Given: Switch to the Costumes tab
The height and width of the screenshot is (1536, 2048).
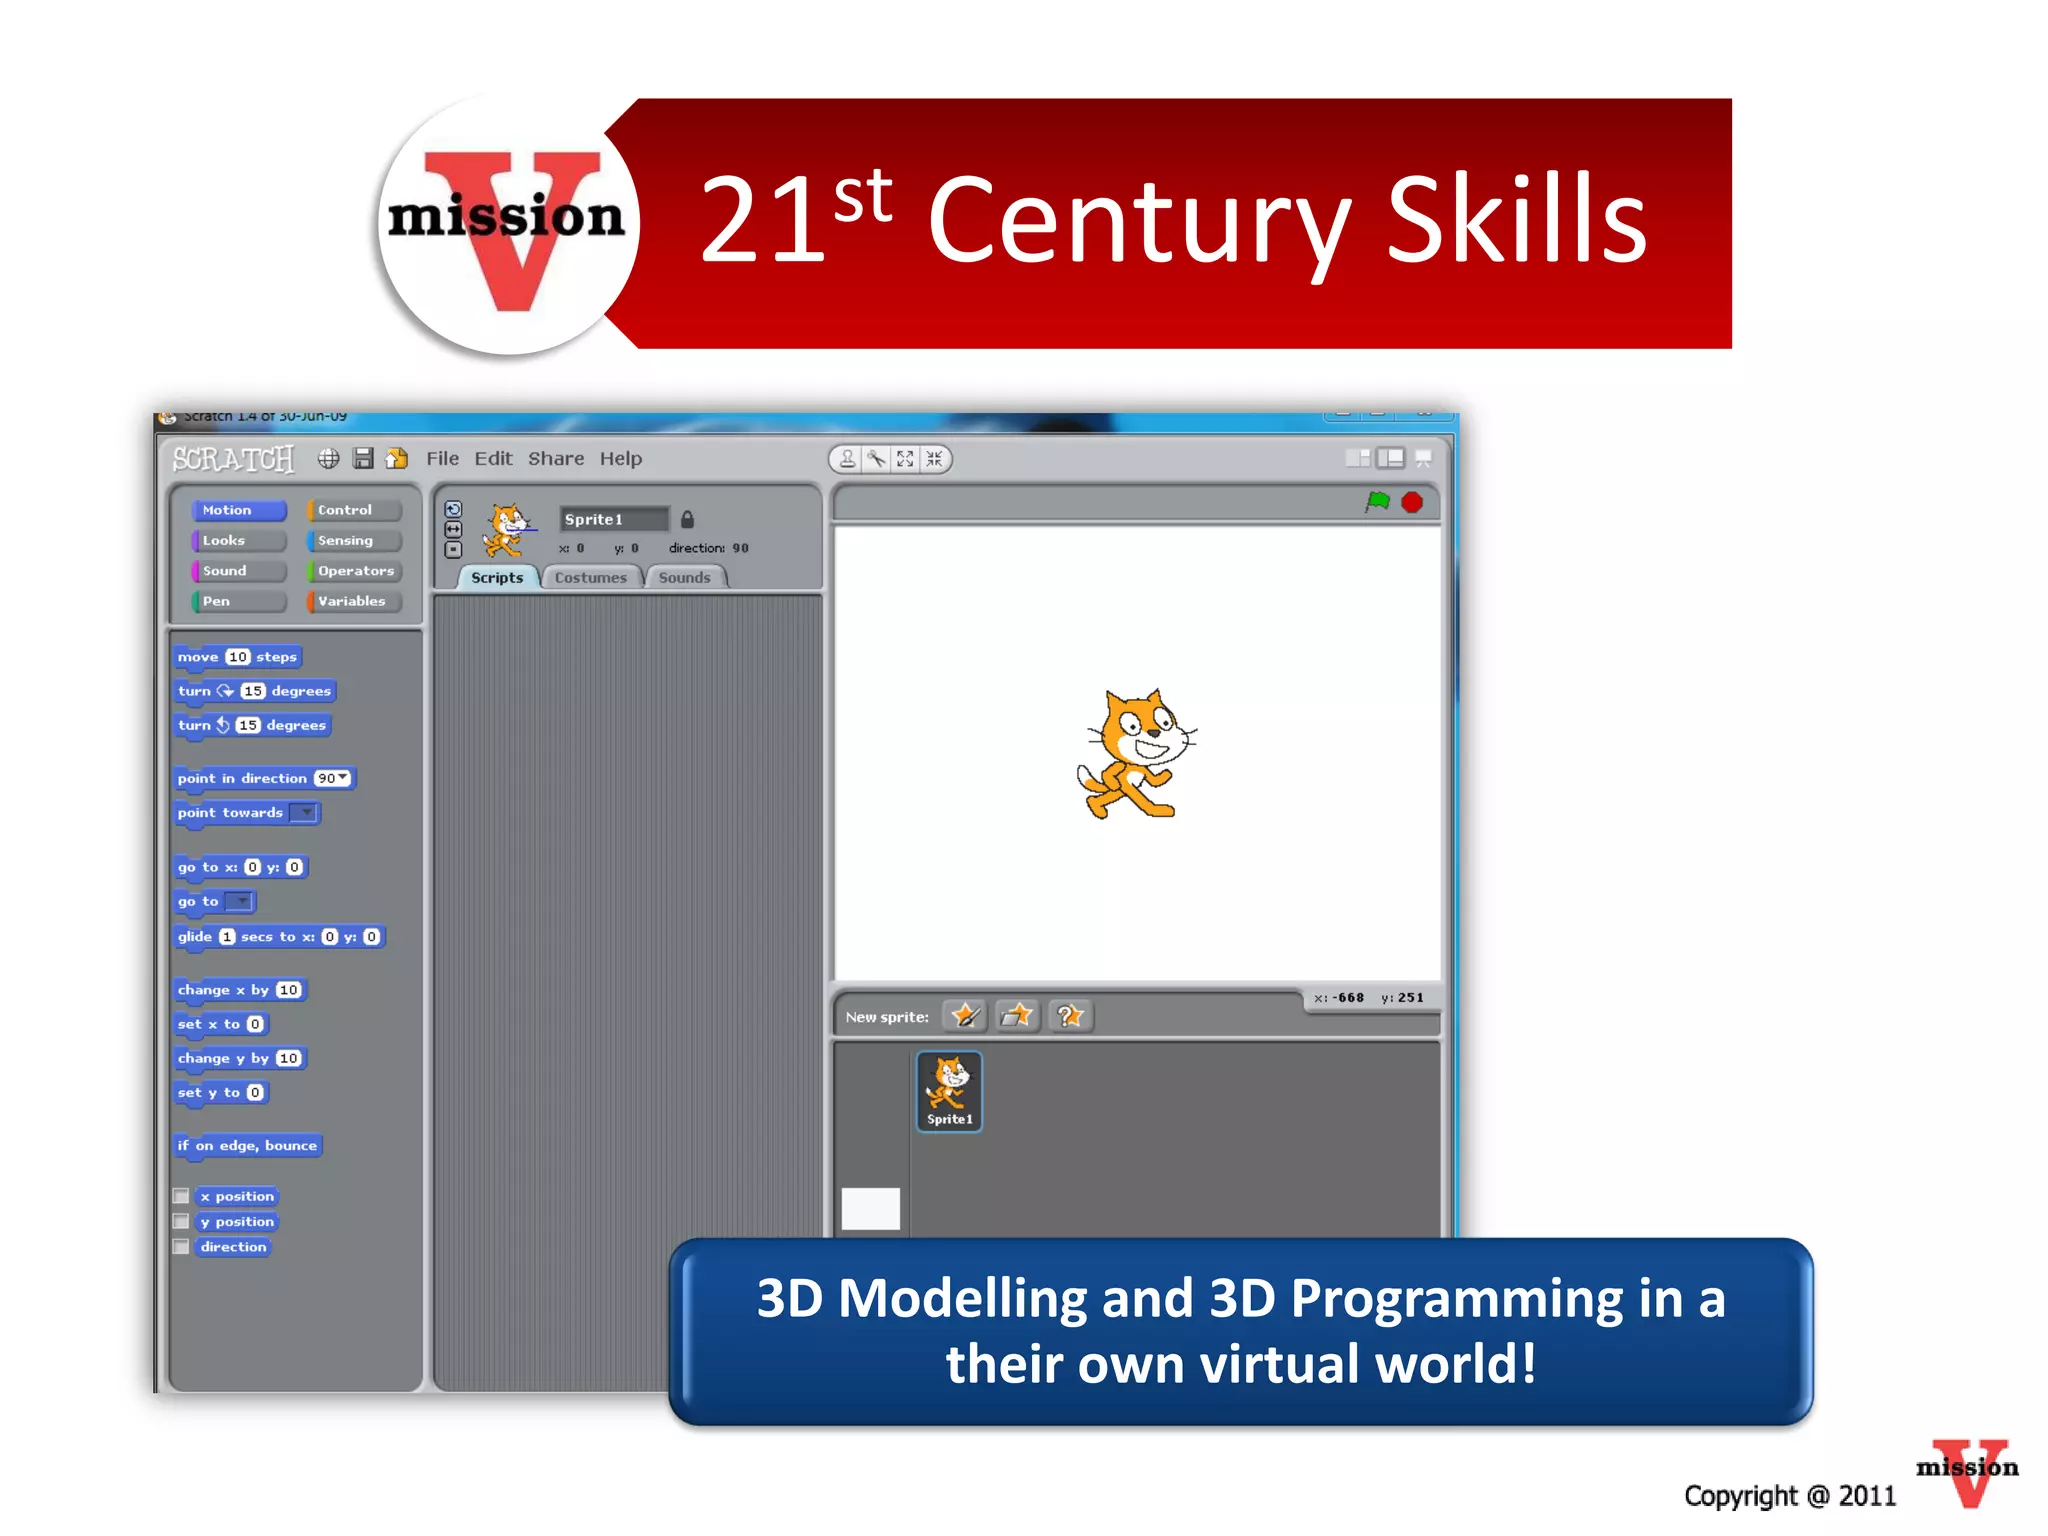Looking at the screenshot, I should click(591, 577).
